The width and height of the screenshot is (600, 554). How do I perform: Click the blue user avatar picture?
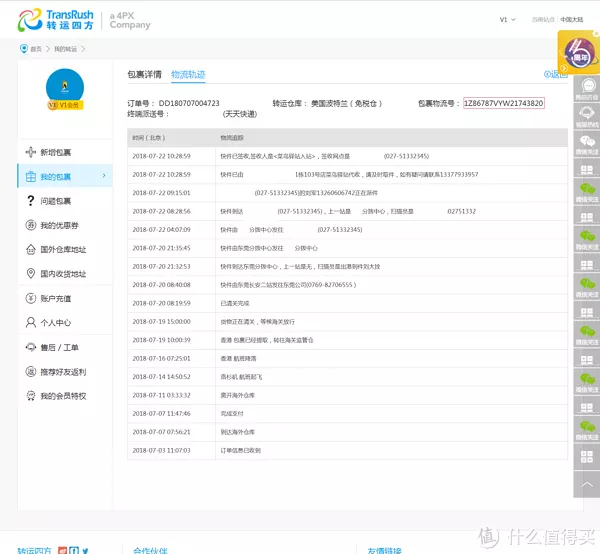point(65,87)
